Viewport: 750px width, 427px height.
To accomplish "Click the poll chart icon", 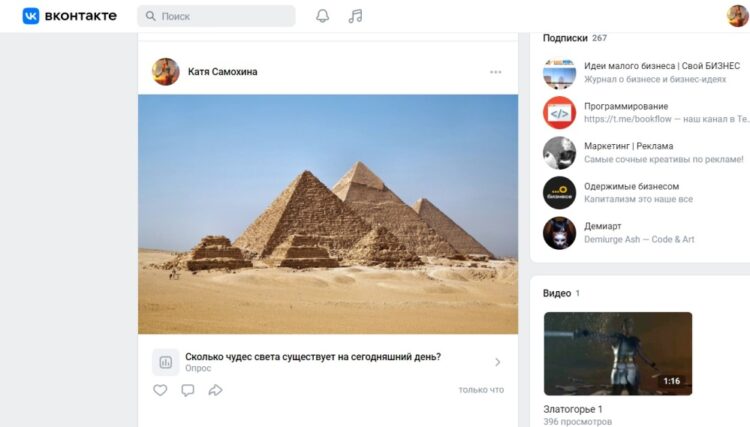I will coord(165,362).
